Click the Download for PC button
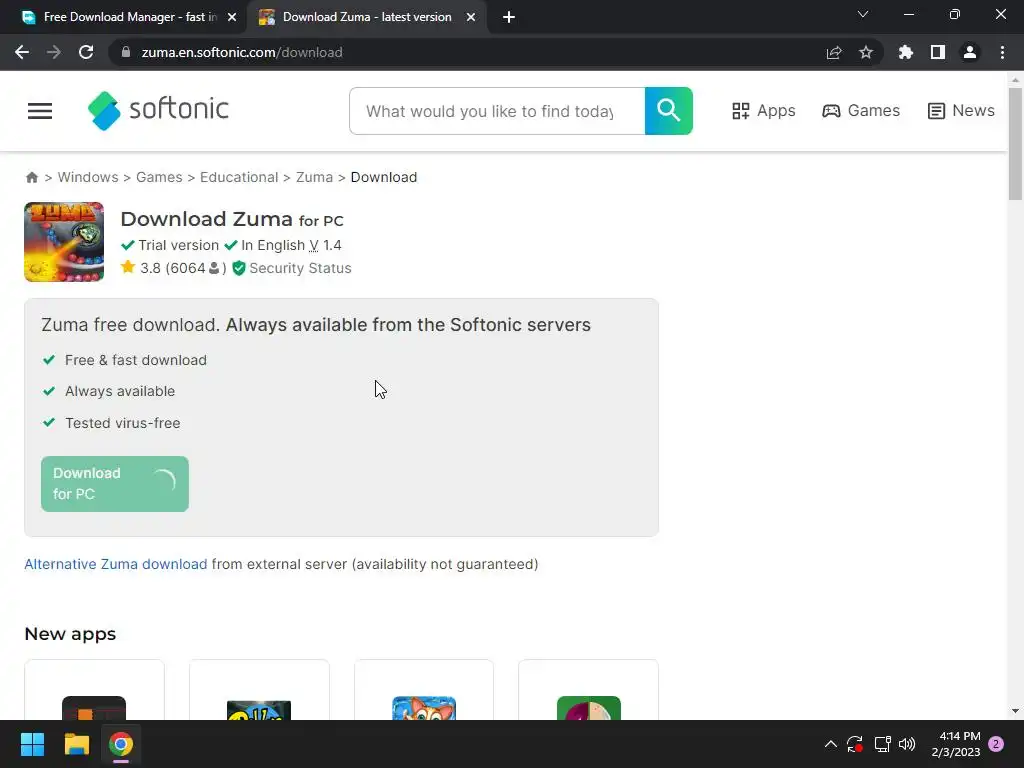 point(115,484)
